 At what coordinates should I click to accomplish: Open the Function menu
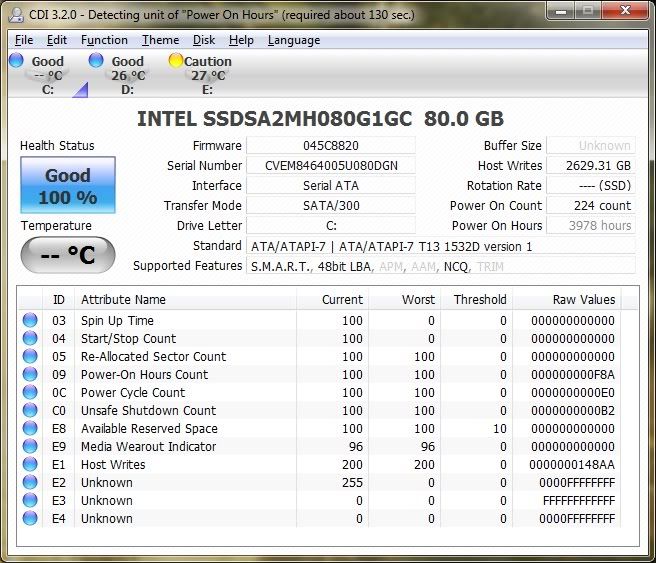pos(104,40)
